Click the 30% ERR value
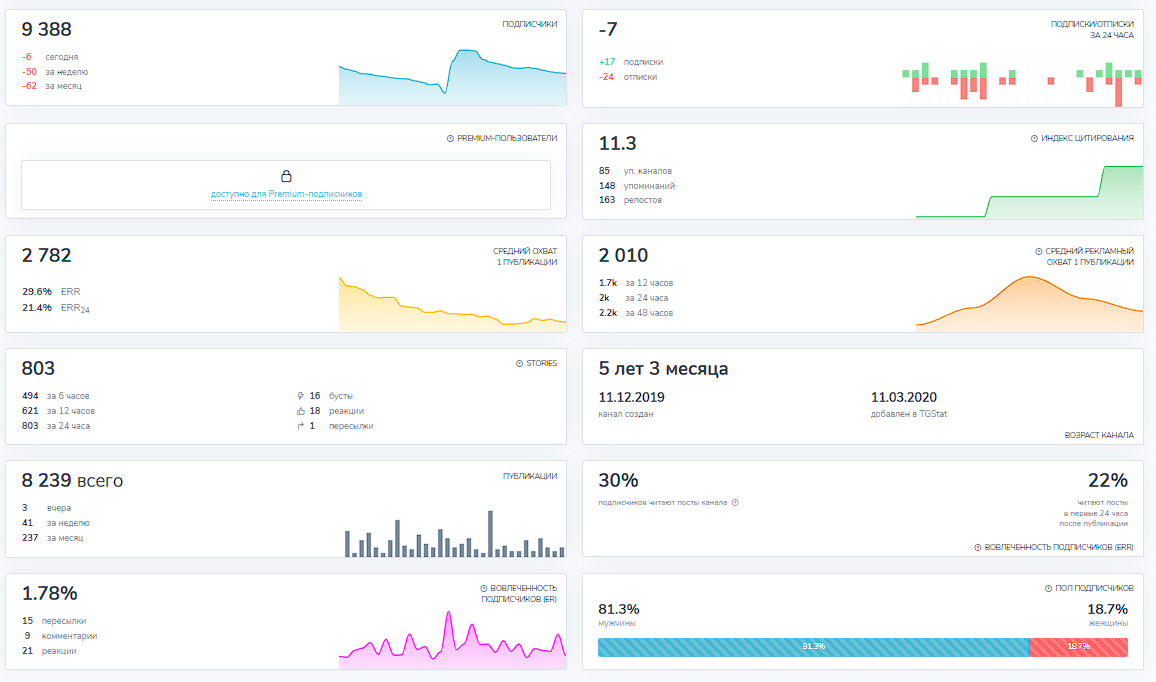 [x=618, y=481]
